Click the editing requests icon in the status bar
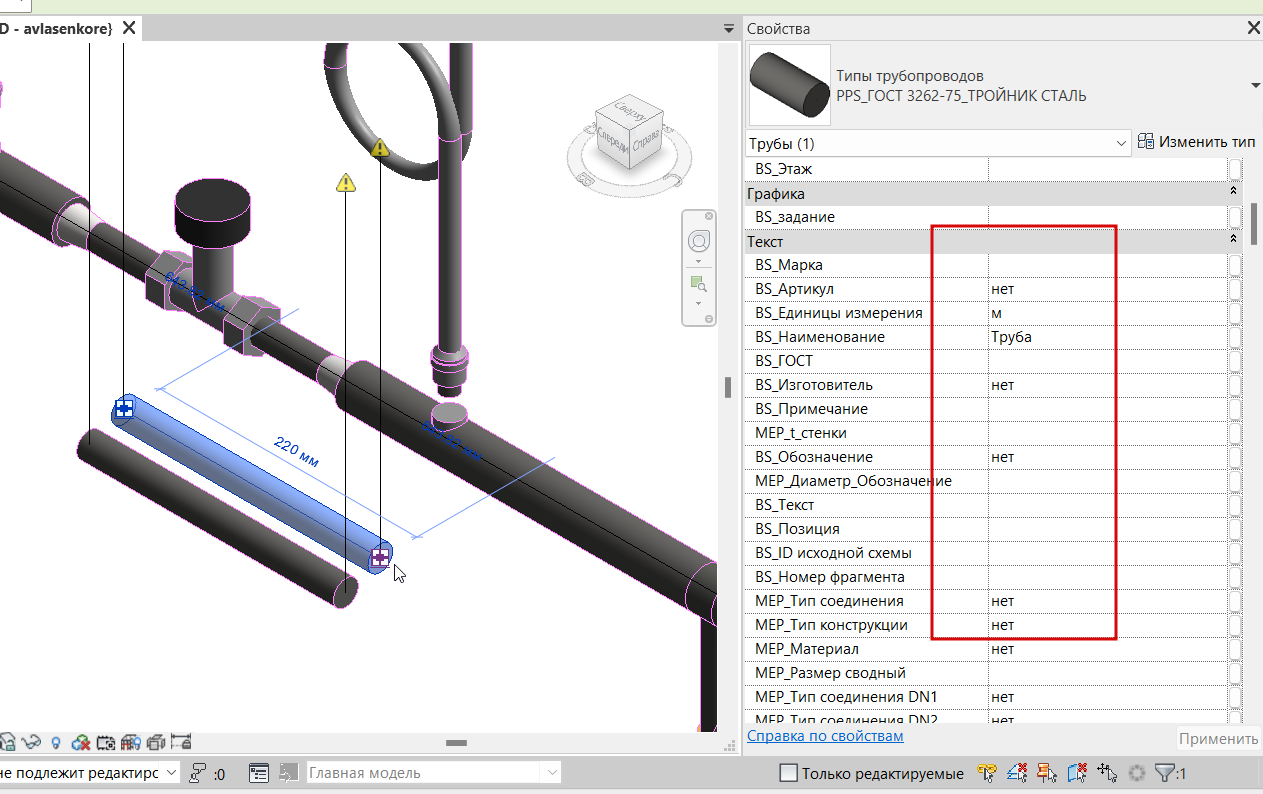Image resolution: width=1263 pixels, height=794 pixels. coord(197,773)
